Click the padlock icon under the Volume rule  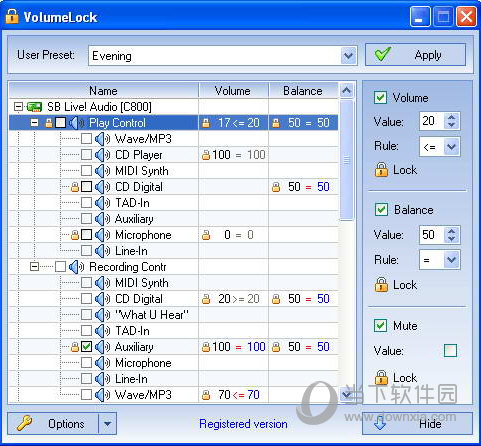tap(381, 169)
